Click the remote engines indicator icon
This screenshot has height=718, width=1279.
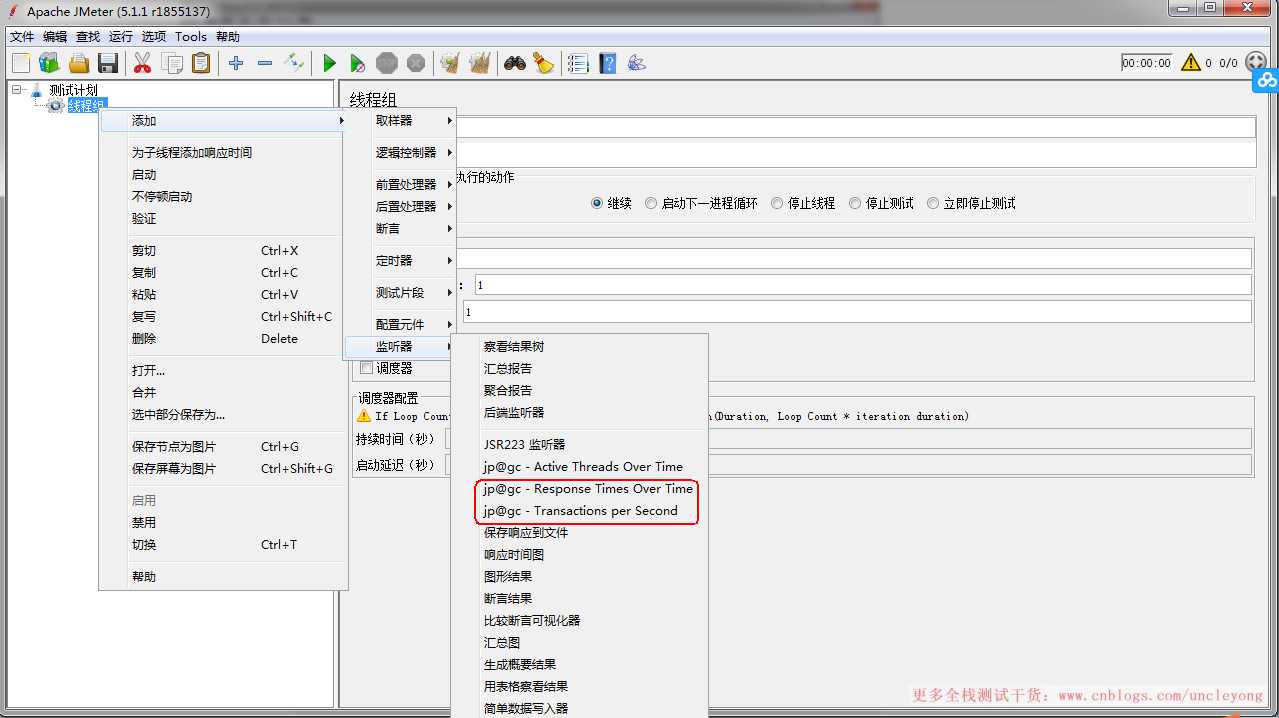click(1257, 62)
